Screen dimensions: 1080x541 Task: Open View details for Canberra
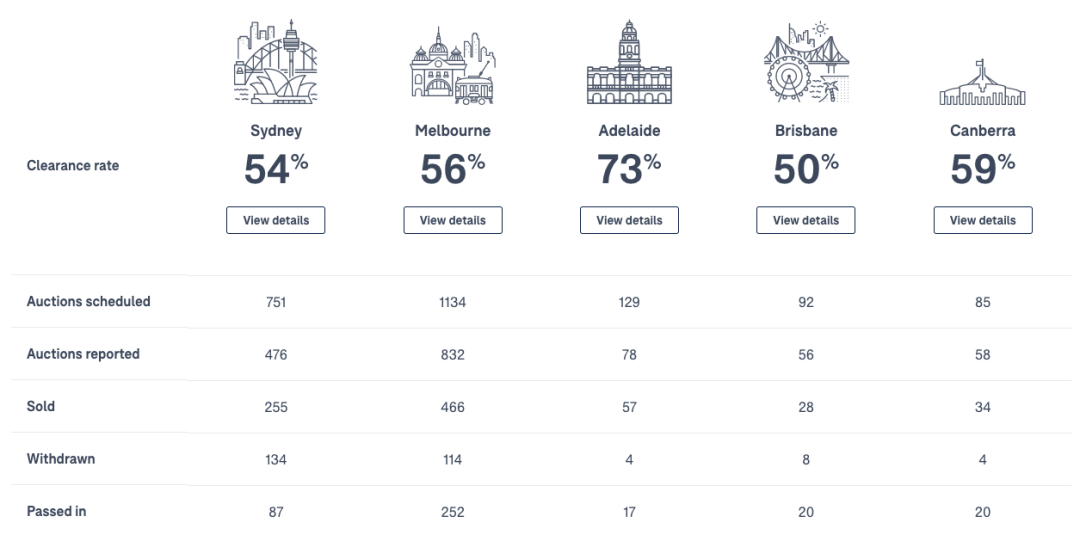983,221
